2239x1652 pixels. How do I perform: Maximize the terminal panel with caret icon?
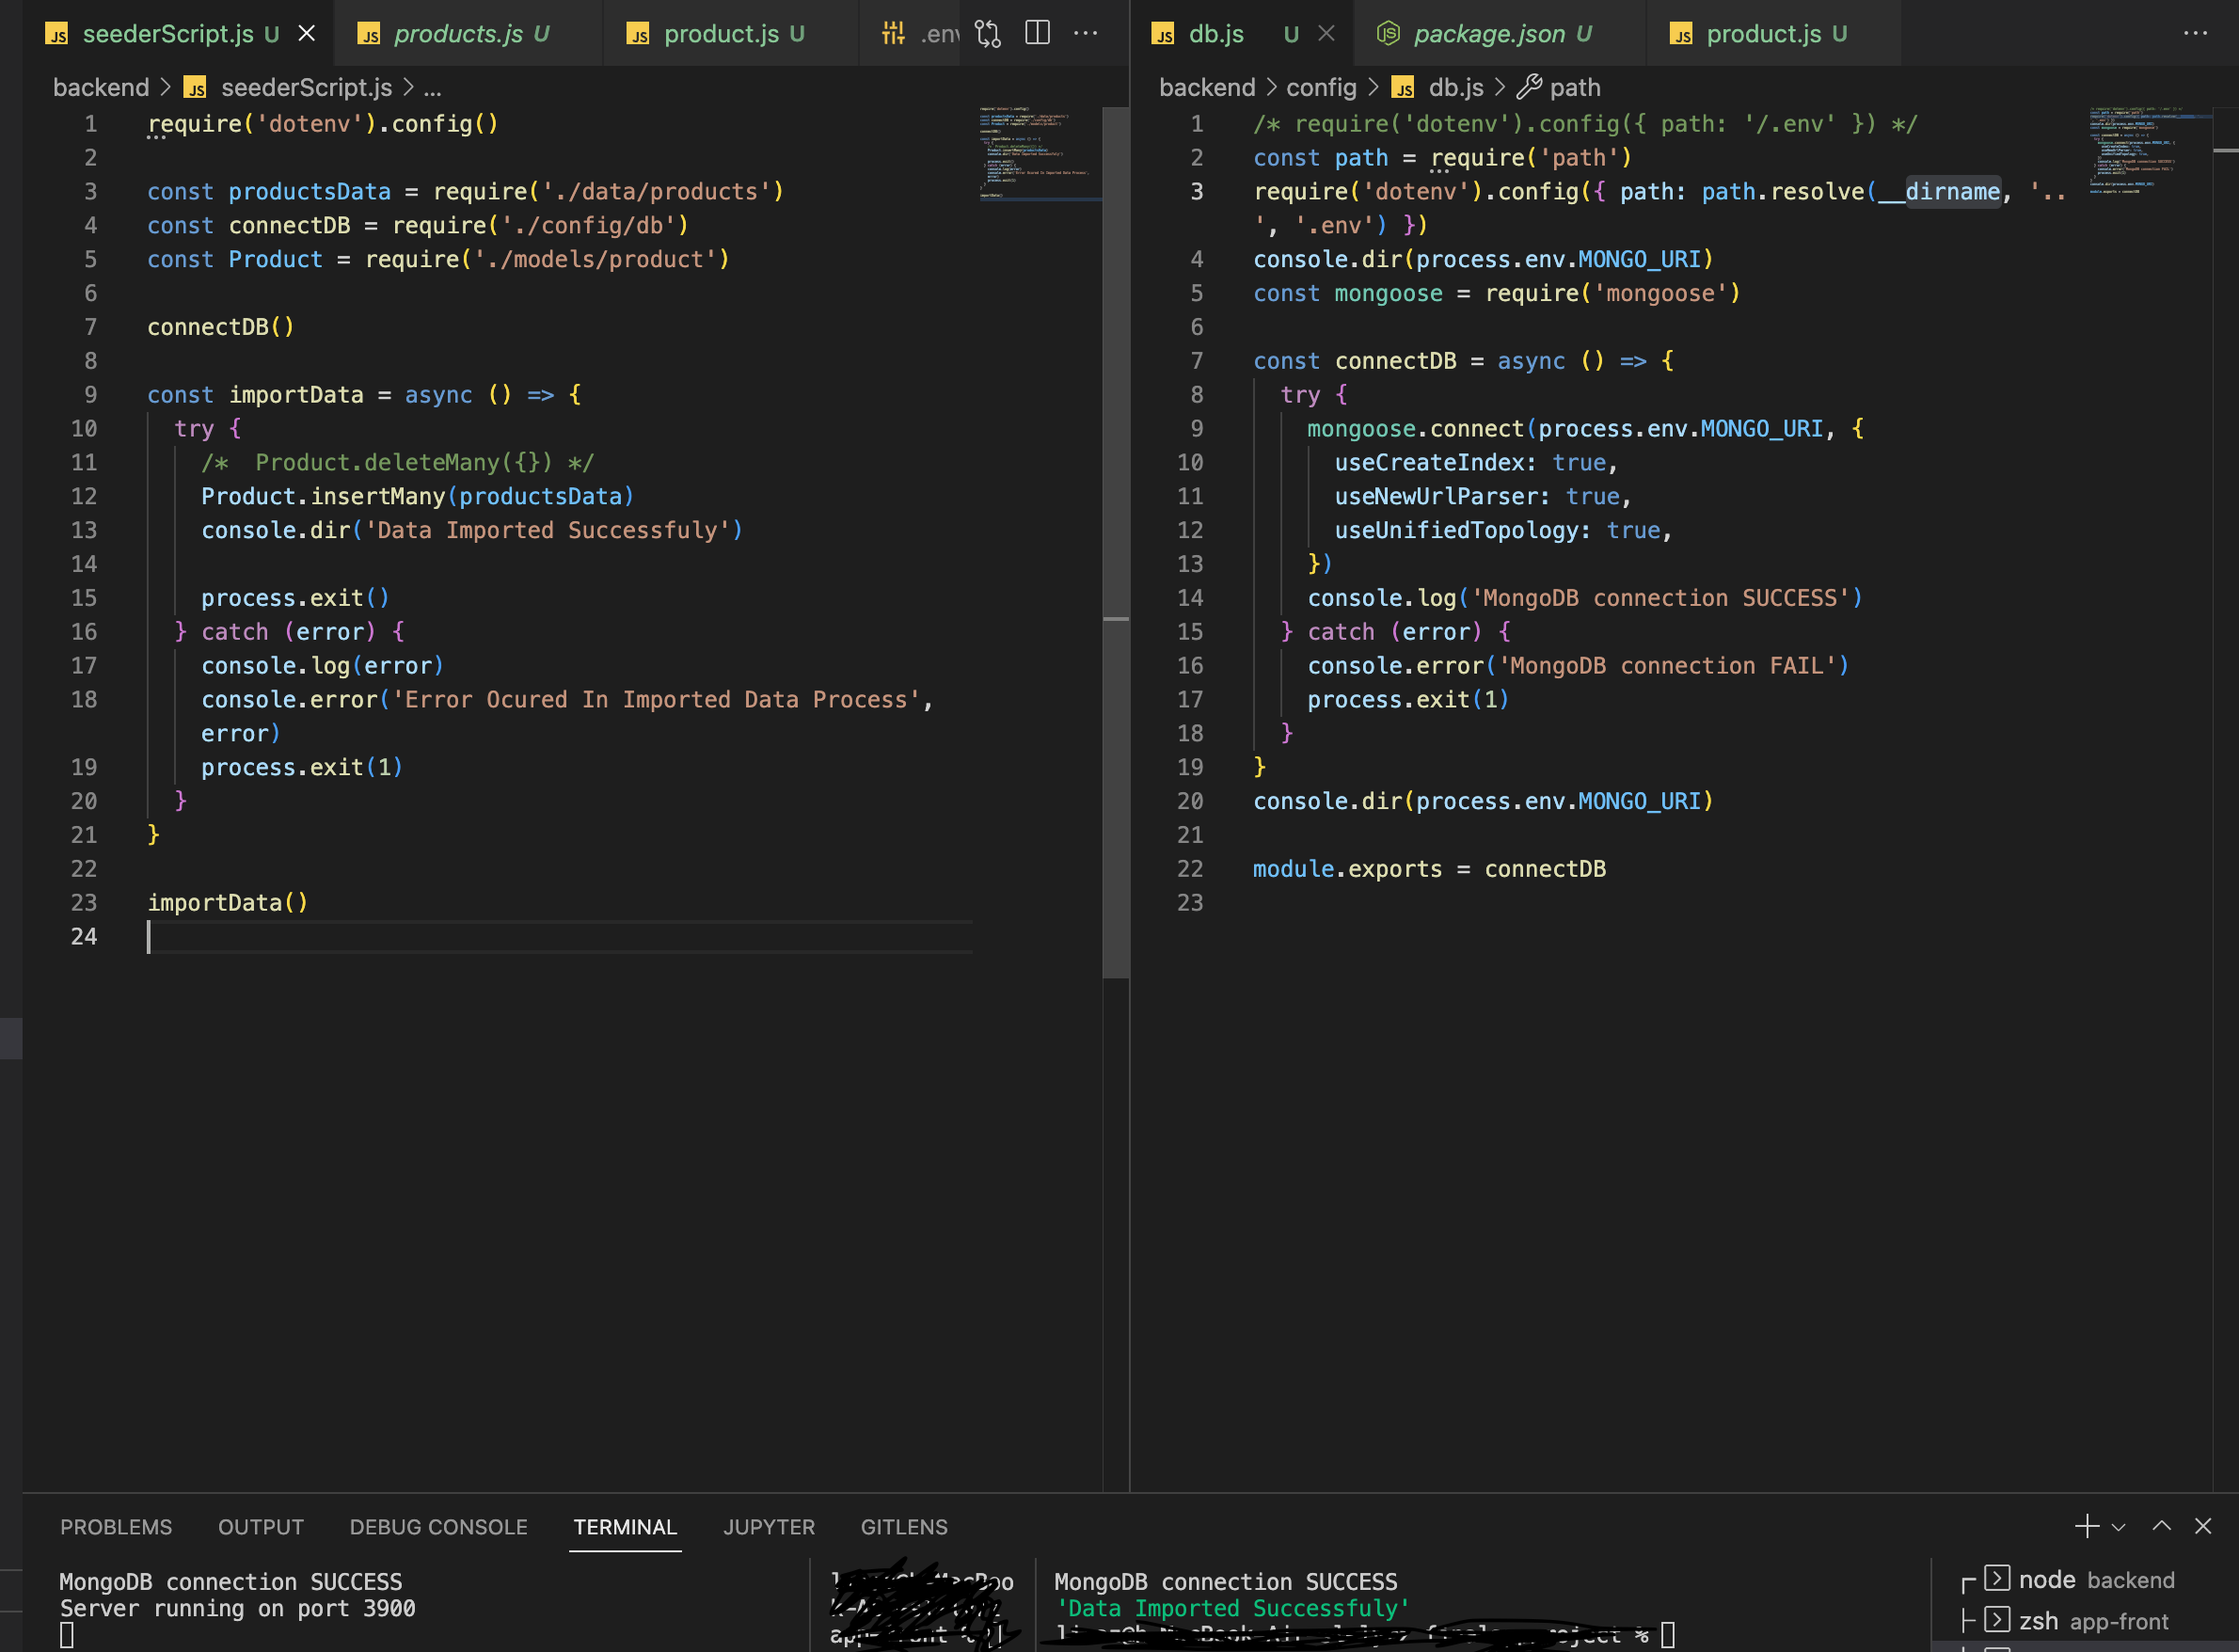click(x=2162, y=1526)
